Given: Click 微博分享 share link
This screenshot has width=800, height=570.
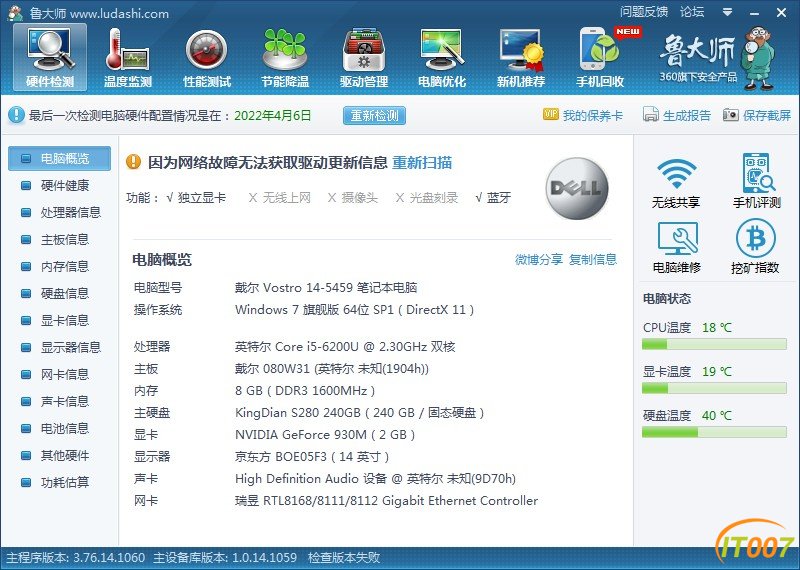Looking at the screenshot, I should click(539, 259).
